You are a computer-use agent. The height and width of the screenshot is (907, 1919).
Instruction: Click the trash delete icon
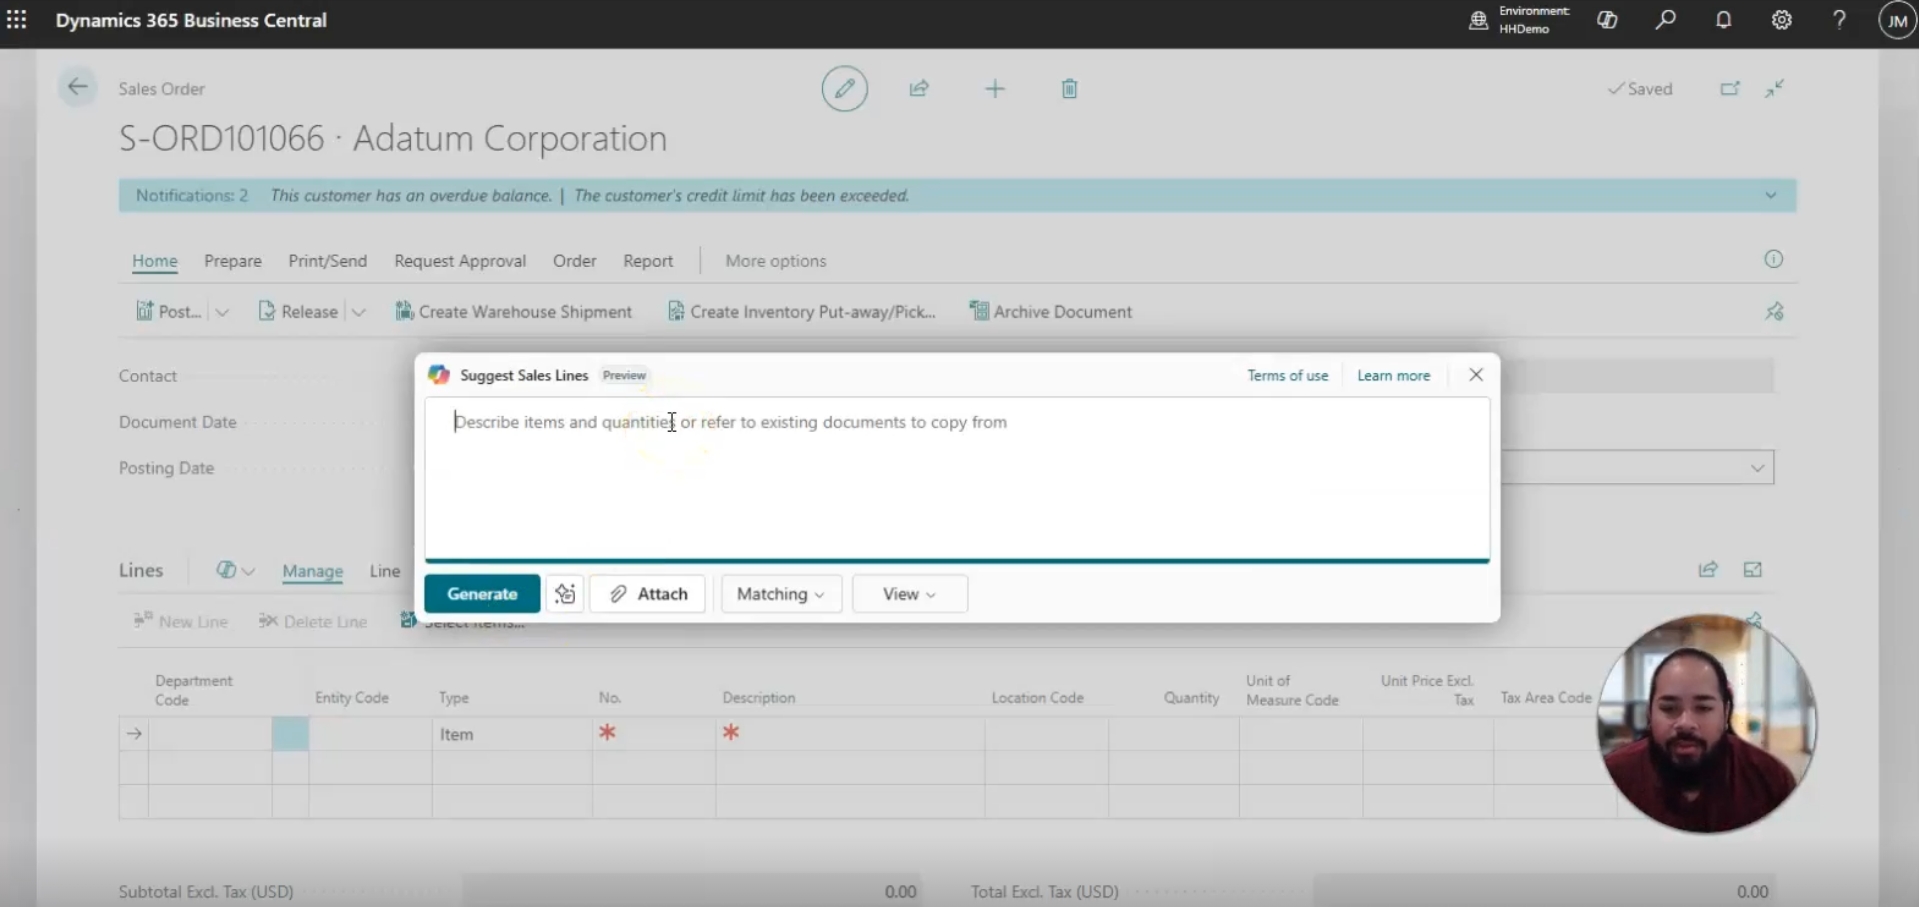1069,89
